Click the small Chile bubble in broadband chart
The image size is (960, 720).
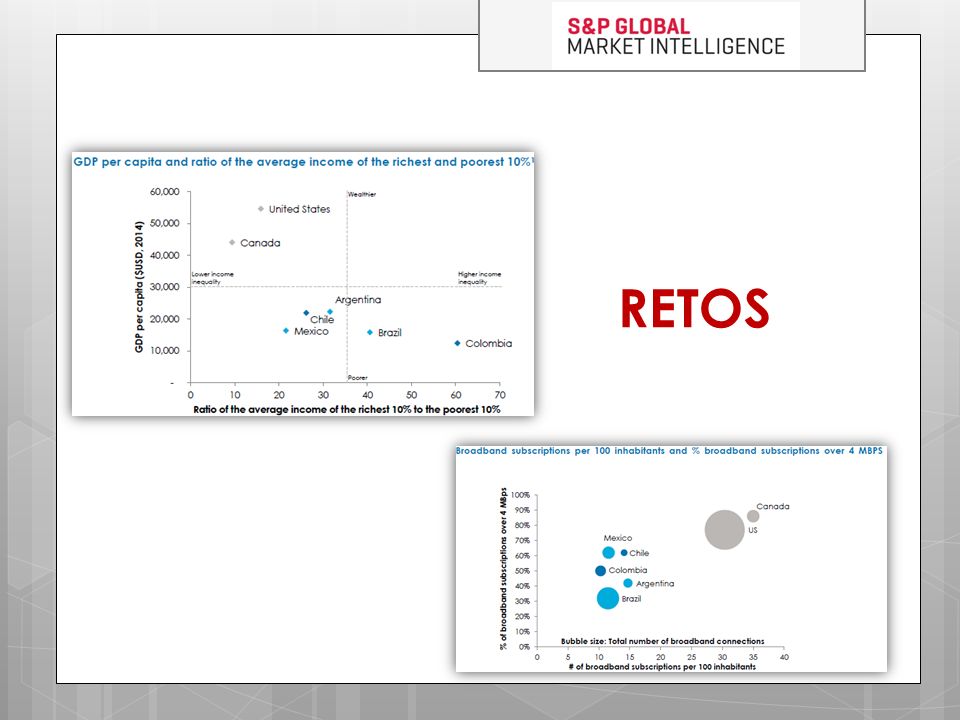(624, 553)
